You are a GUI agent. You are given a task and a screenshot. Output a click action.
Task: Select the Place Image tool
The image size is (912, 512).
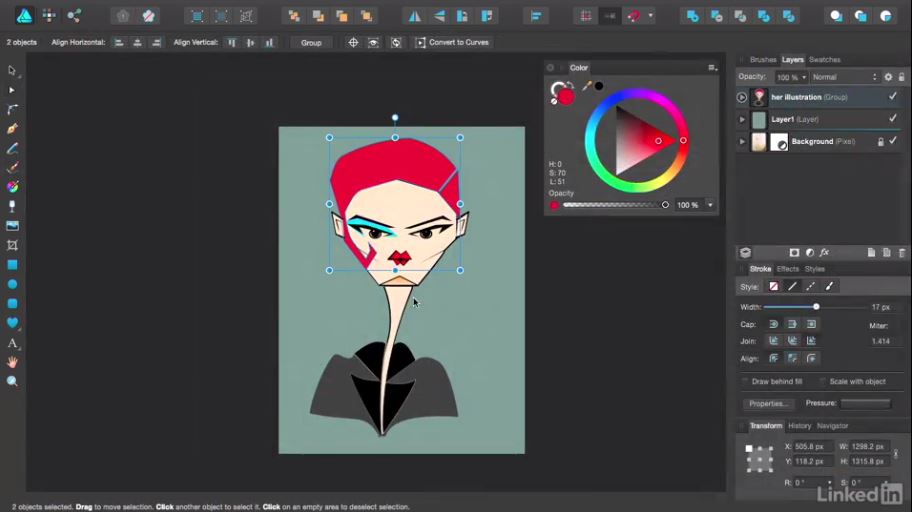pos(12,226)
